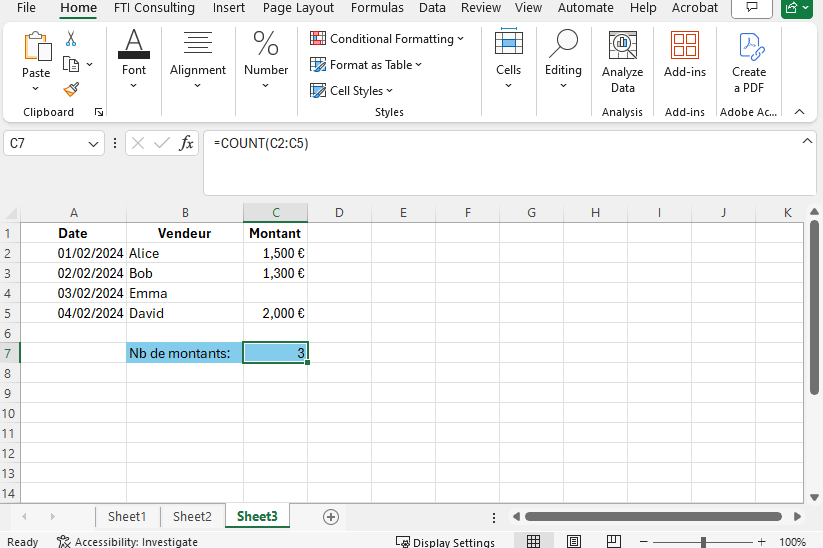
Task: Switch to the Insert tab
Action: pyautogui.click(x=229, y=8)
